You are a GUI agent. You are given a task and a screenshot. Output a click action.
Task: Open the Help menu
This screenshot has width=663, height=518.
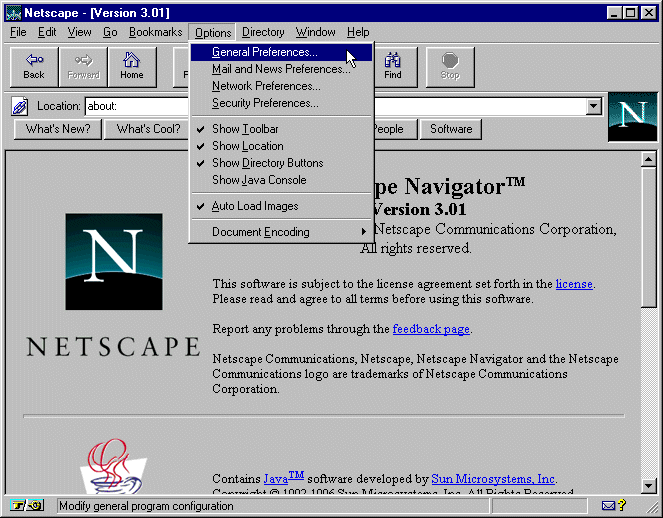click(358, 32)
